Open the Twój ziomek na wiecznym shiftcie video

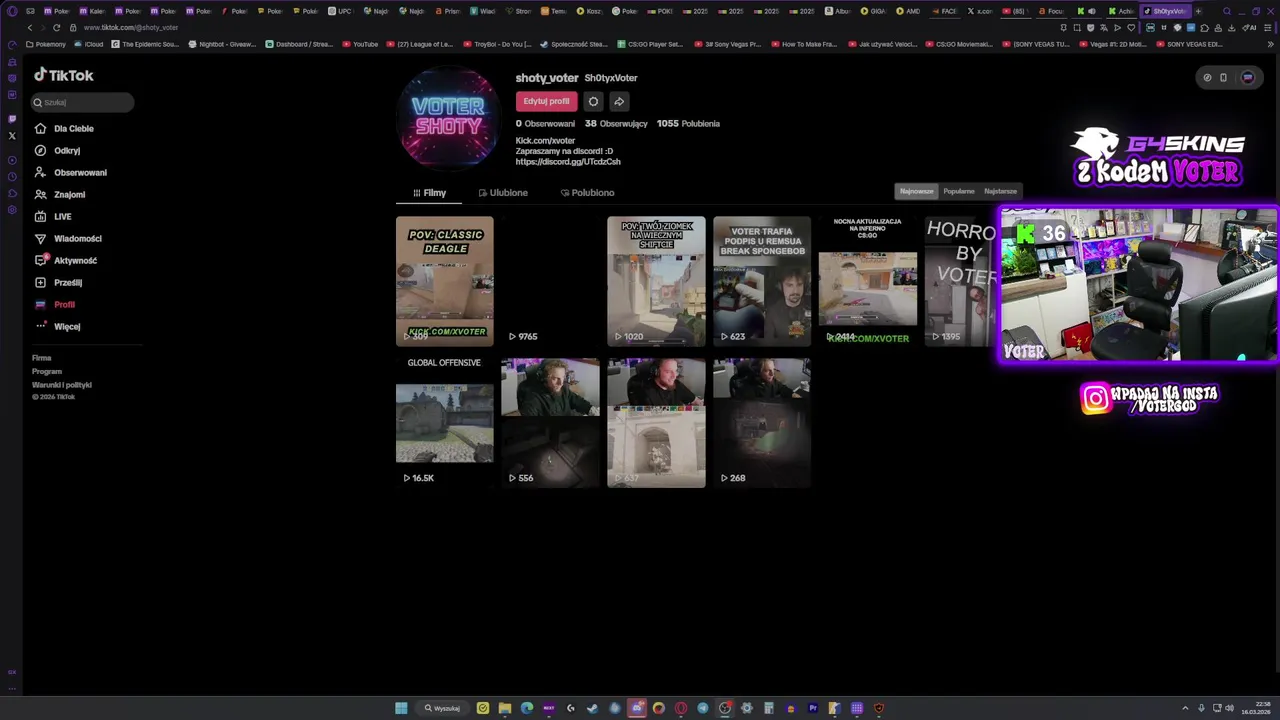656,281
